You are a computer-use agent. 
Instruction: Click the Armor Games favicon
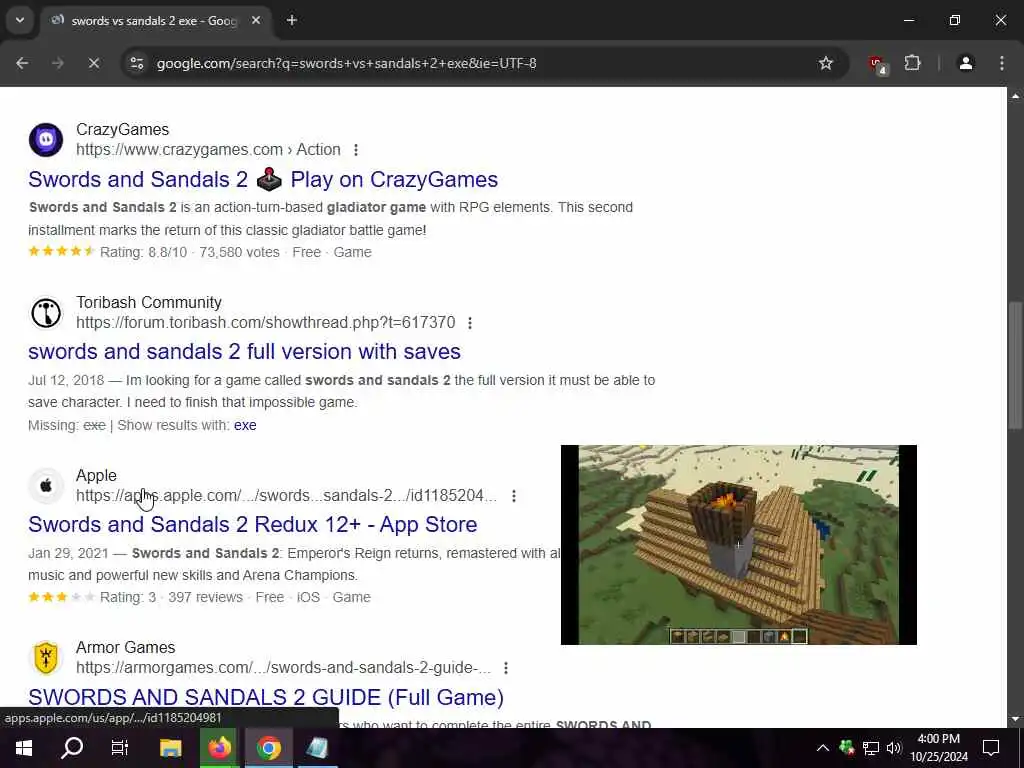[x=46, y=658]
